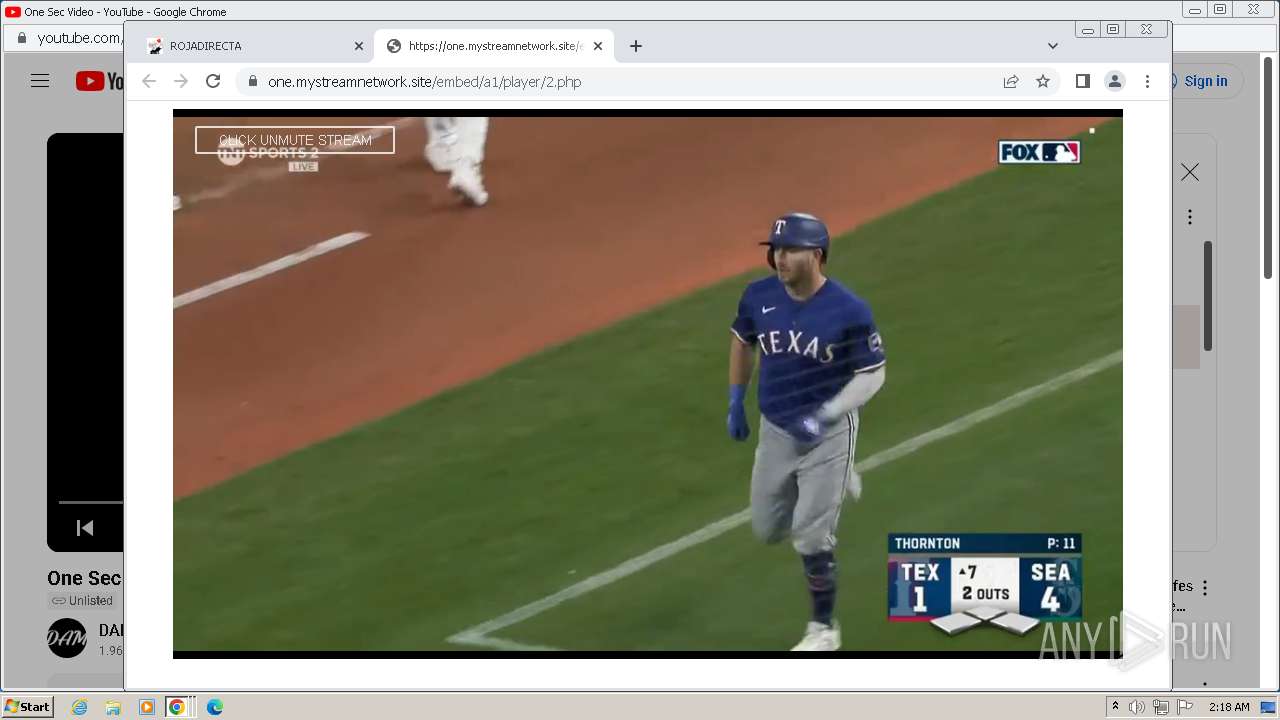Minimize the front Chrome window

pyautogui.click(x=1088, y=29)
